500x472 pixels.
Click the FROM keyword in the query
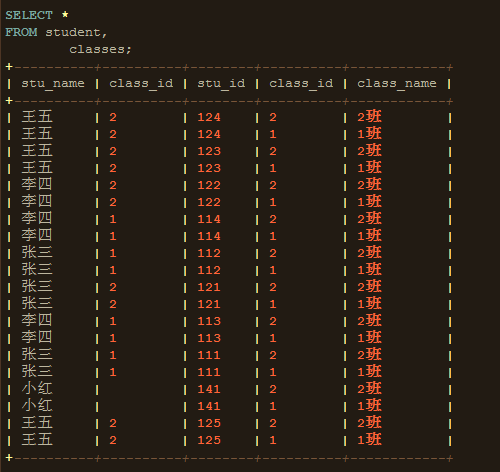pos(21,32)
